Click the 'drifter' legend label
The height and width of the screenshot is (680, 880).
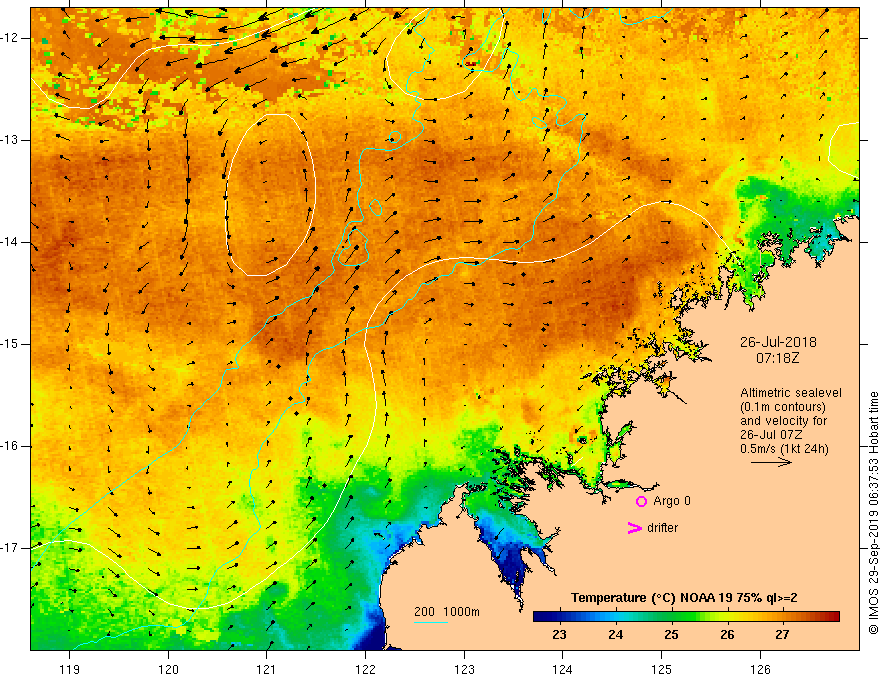coord(662,528)
